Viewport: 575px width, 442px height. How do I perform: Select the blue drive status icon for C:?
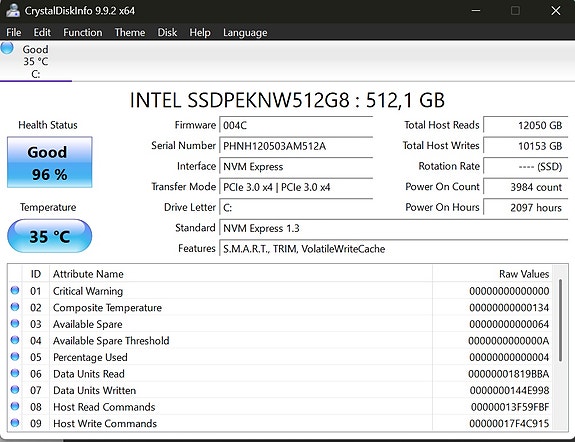pos(7,48)
